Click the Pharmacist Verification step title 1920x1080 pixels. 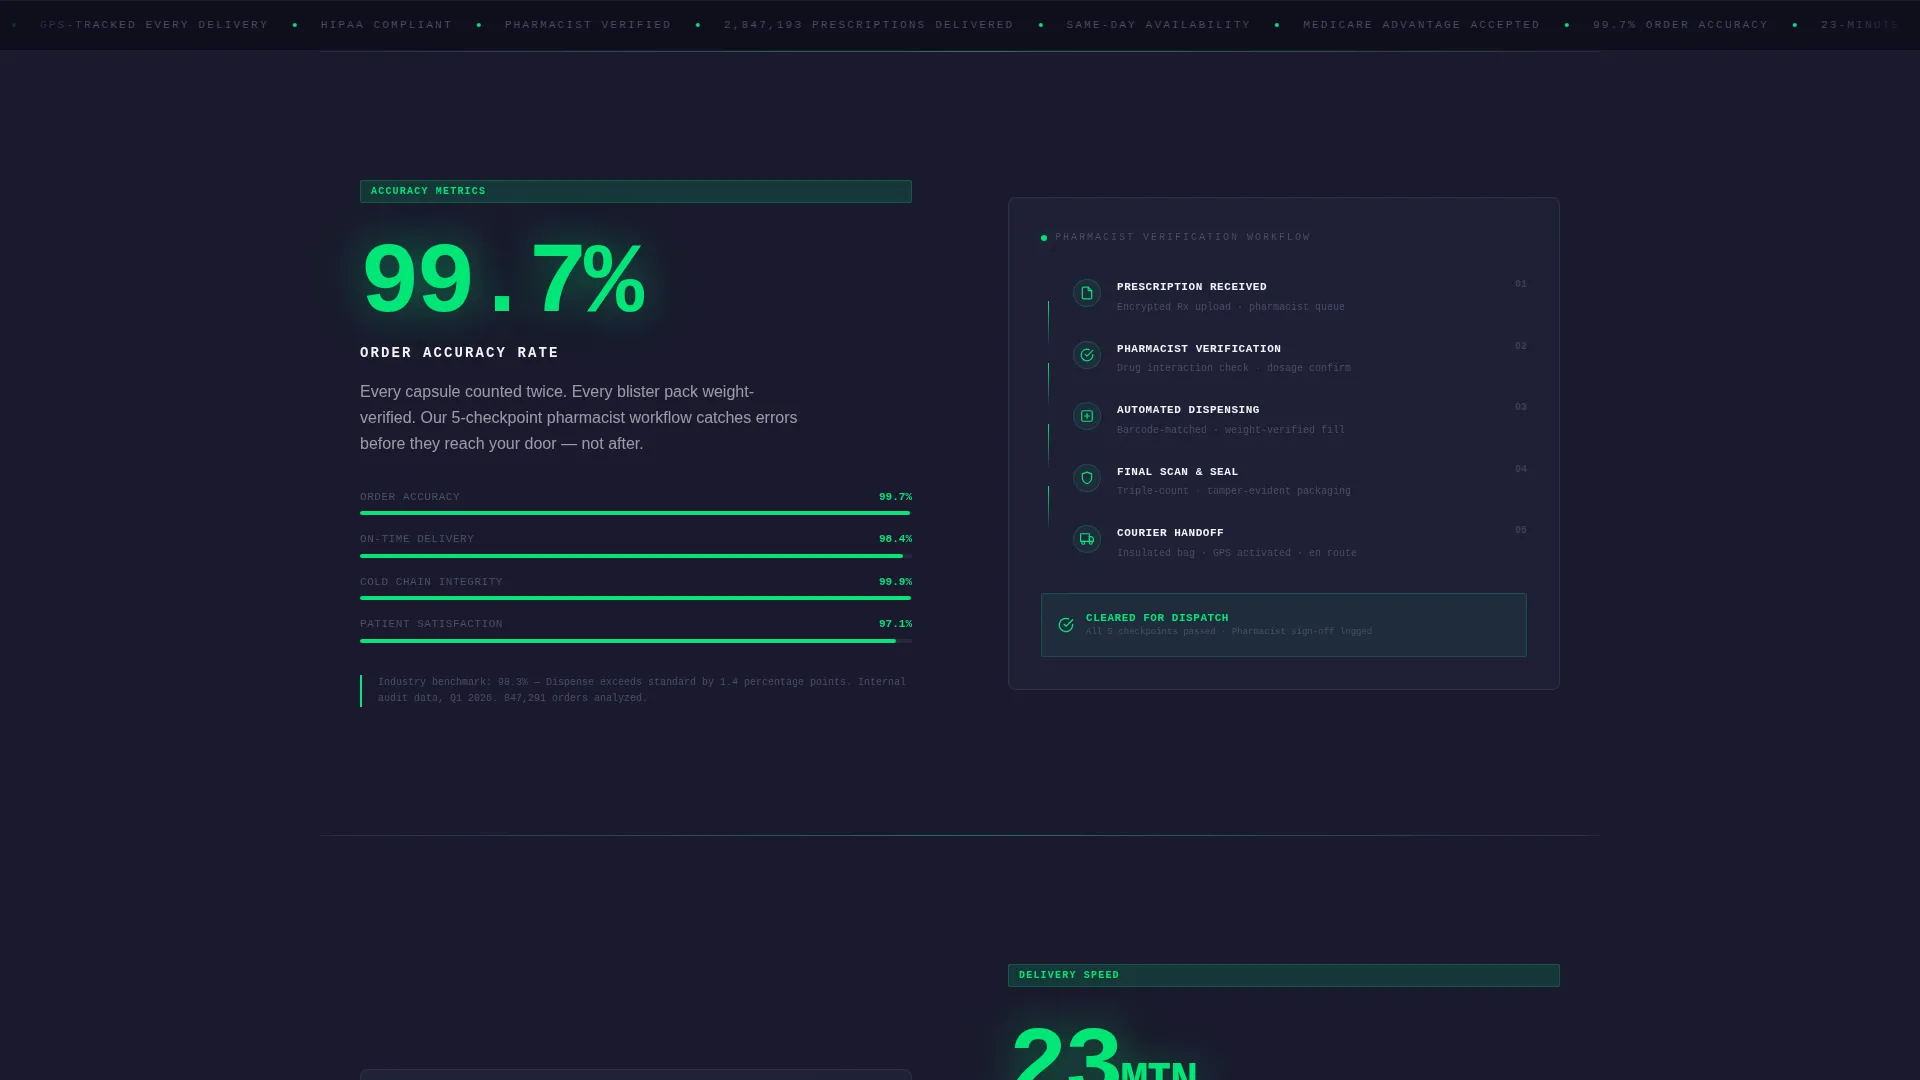click(1199, 349)
